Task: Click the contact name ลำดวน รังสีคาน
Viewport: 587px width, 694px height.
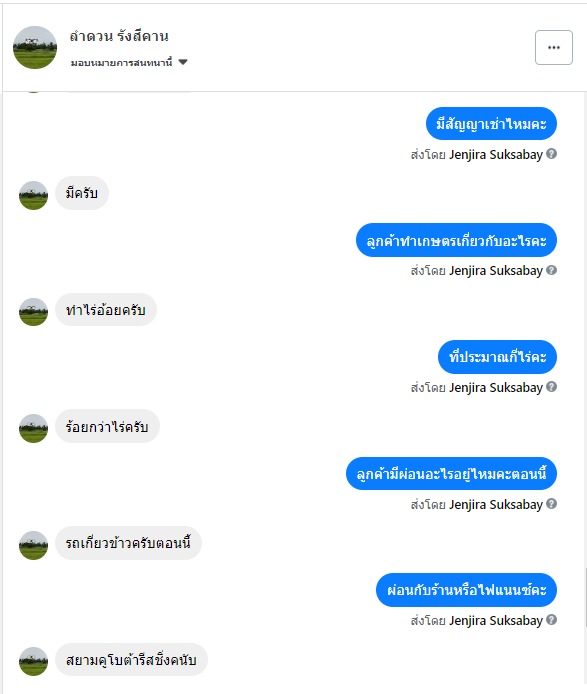Action: (119, 36)
